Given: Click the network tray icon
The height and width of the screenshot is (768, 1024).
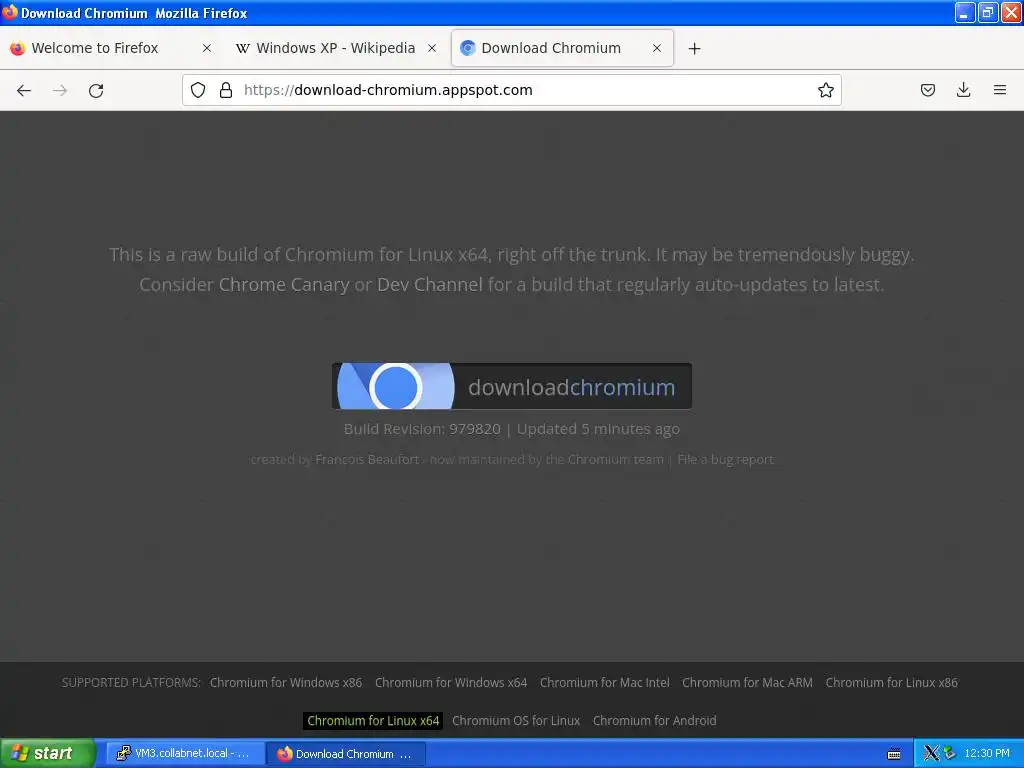Looking at the screenshot, I should 950,753.
